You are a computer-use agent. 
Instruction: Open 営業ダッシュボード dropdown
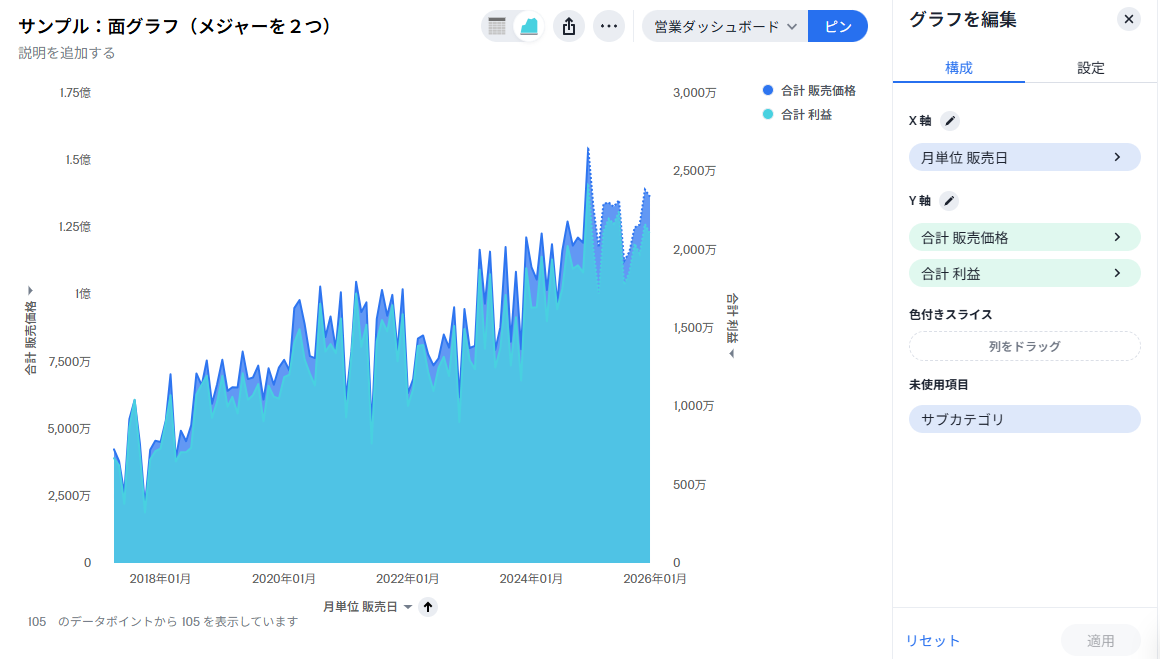click(x=725, y=27)
